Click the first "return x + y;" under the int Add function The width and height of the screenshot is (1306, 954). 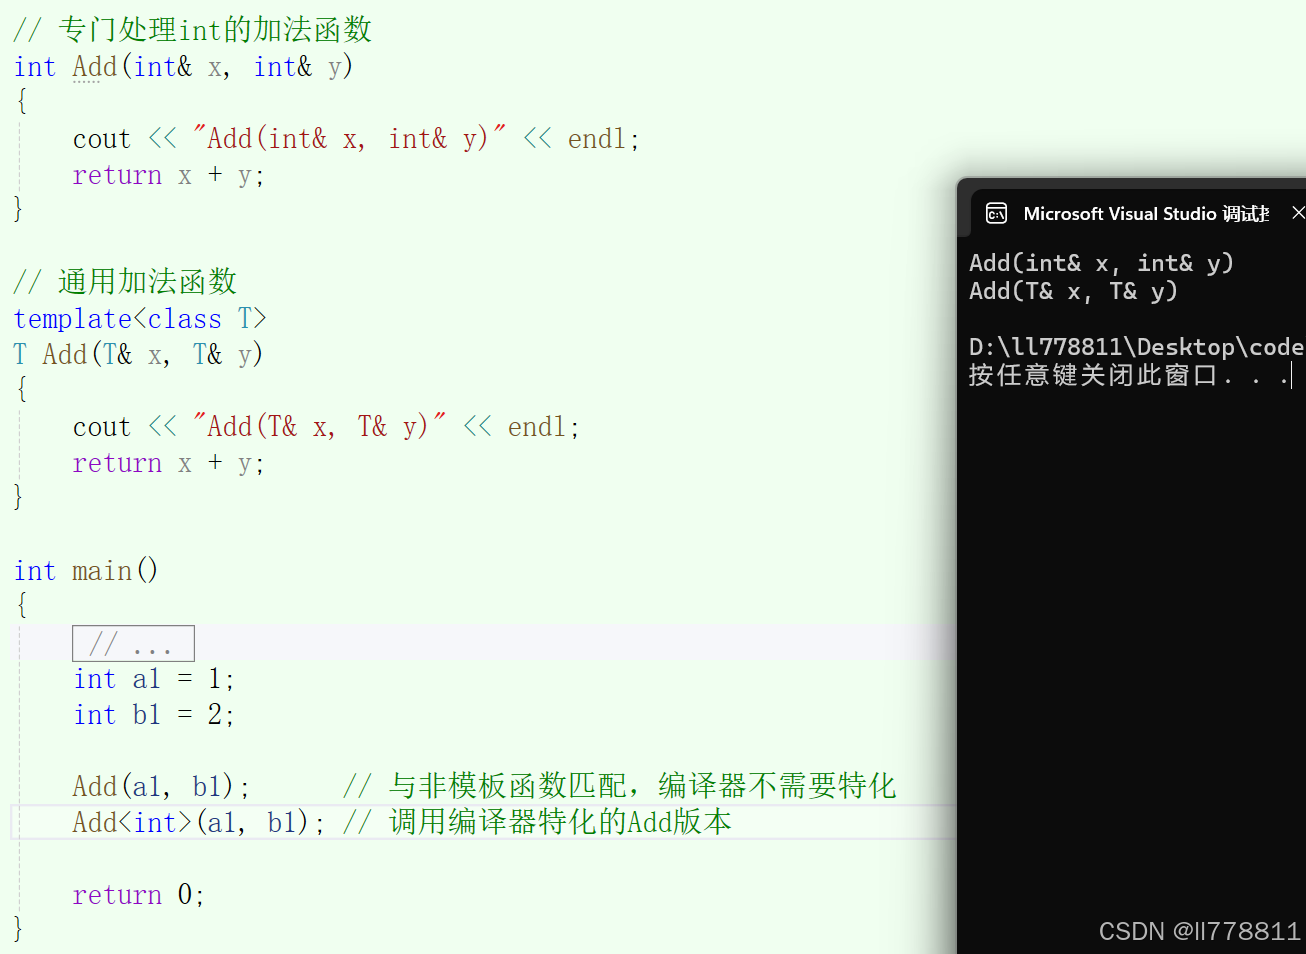(x=168, y=175)
